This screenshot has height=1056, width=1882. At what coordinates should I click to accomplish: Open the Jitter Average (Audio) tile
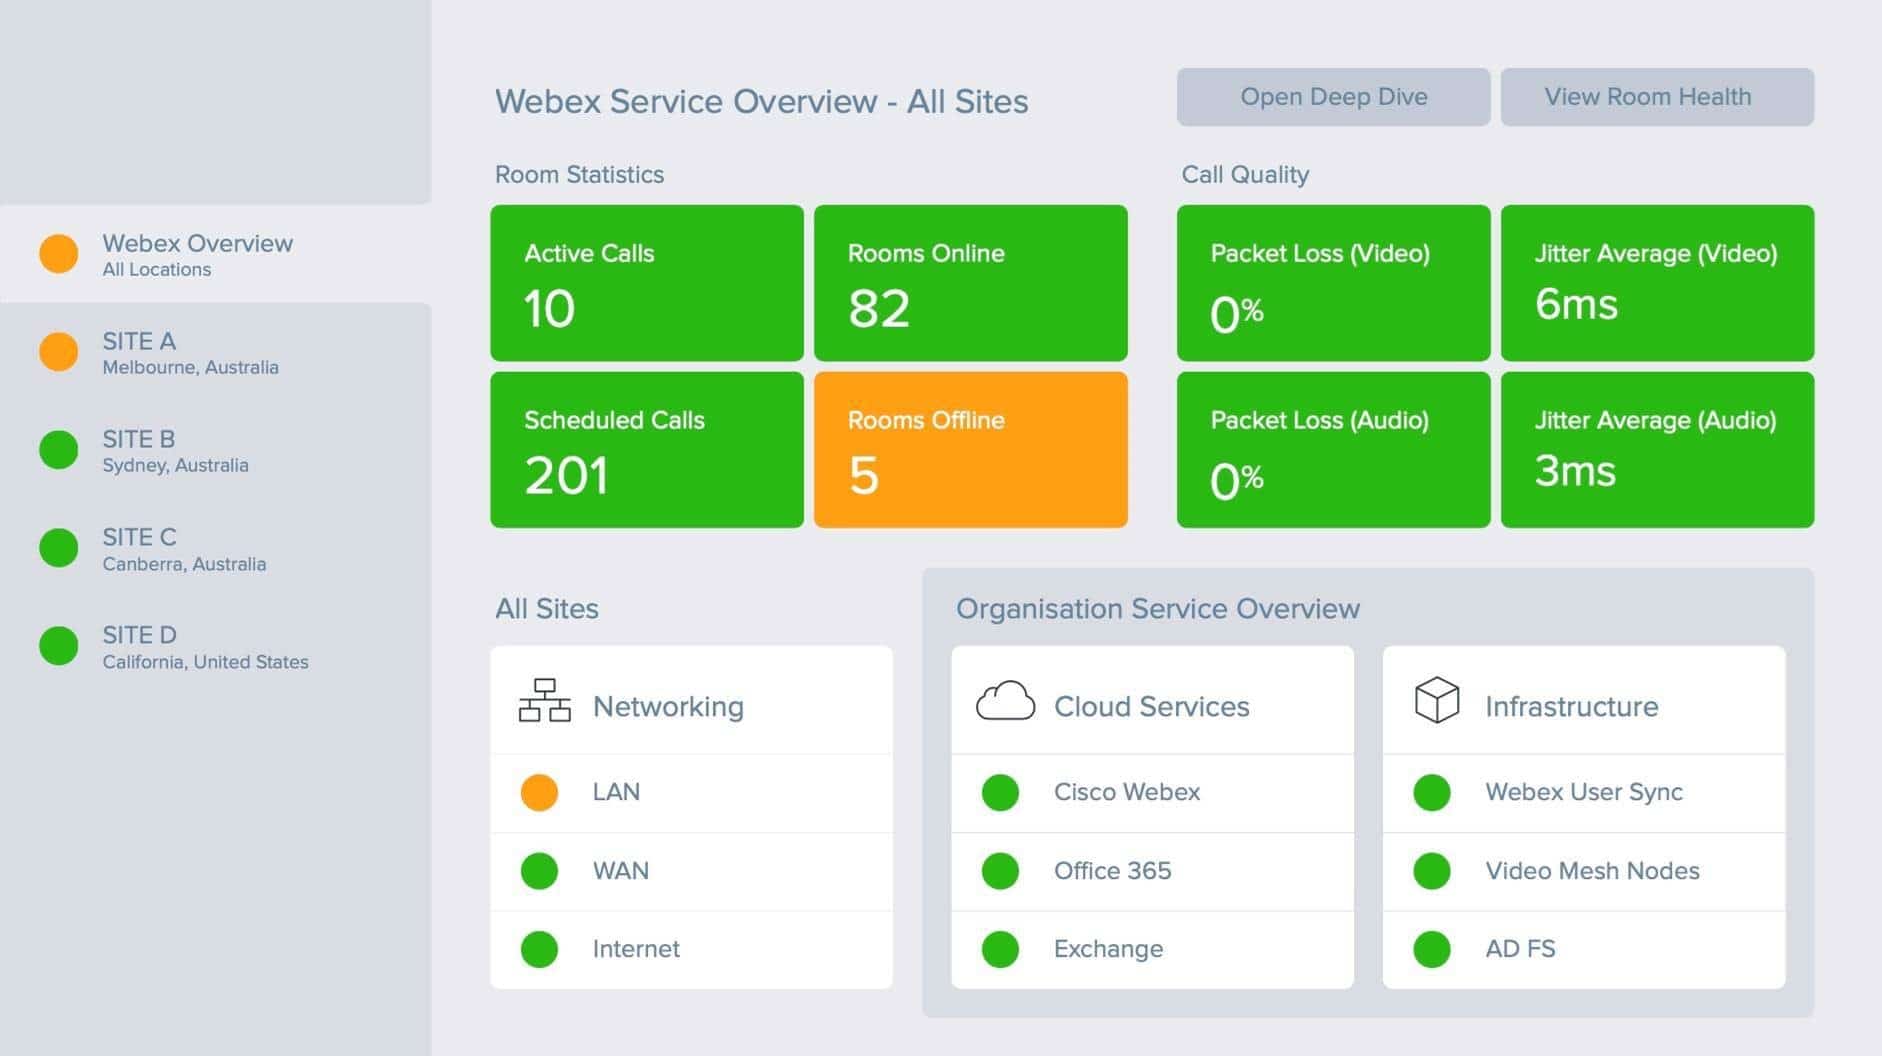[1657, 450]
